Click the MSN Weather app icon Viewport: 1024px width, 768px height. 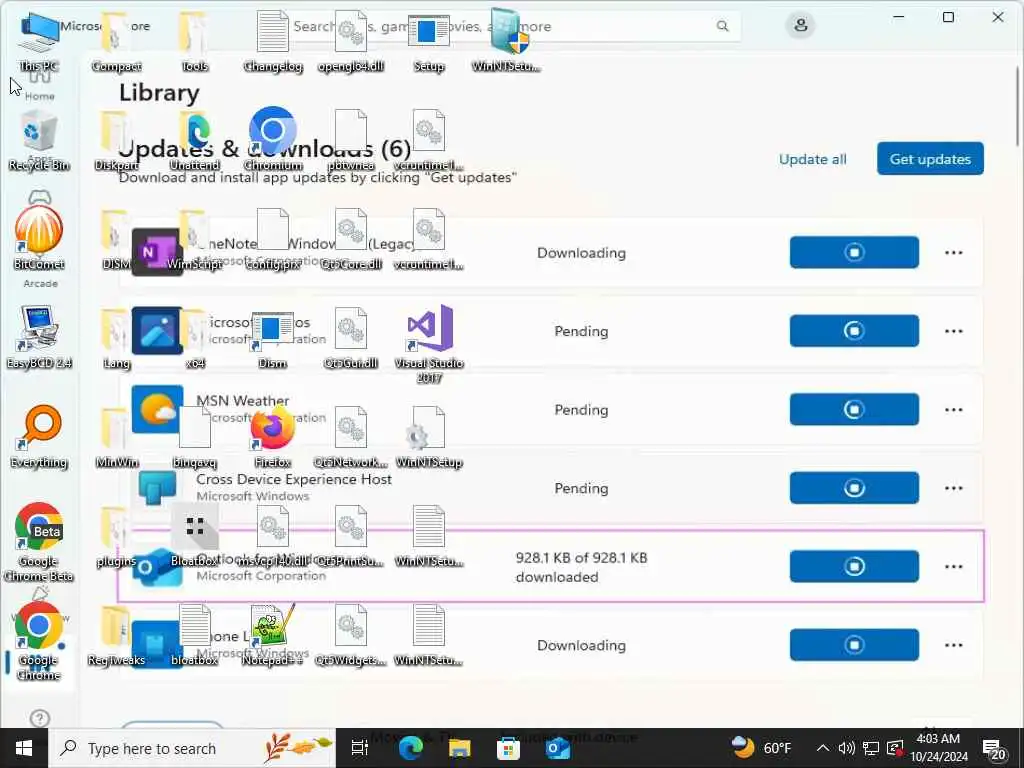[157, 409]
